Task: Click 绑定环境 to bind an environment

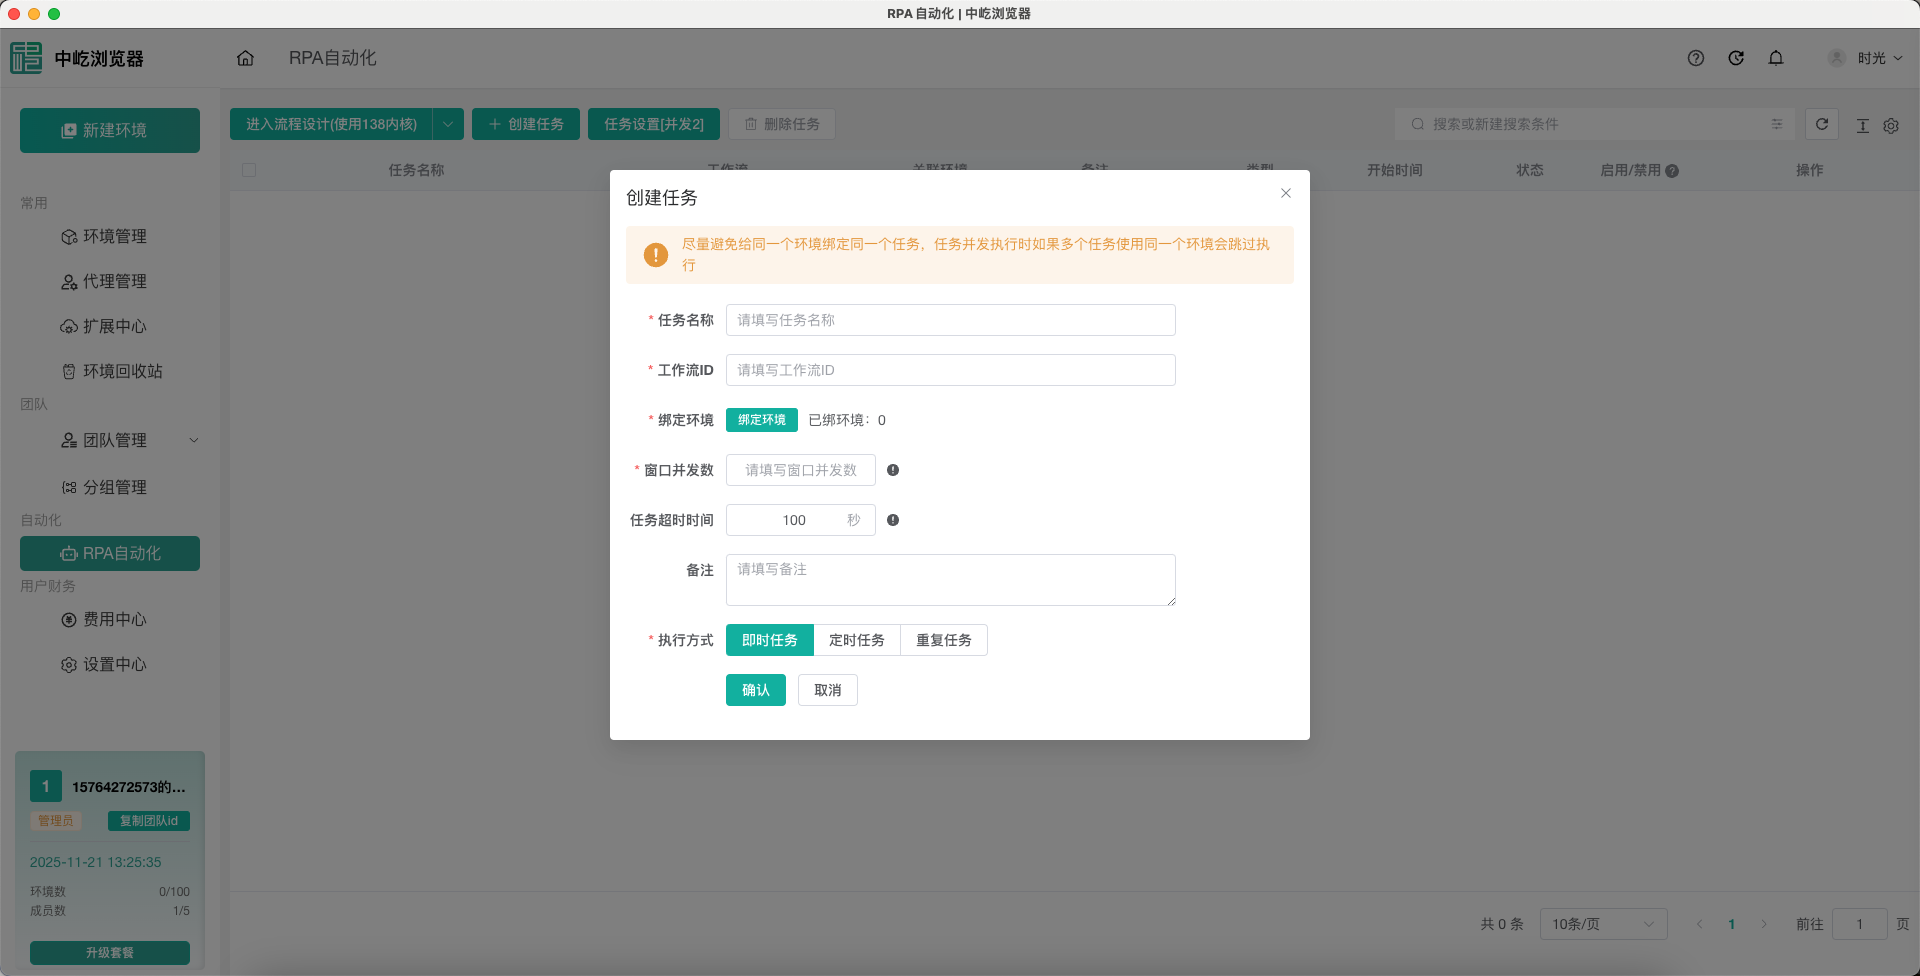Action: point(761,420)
